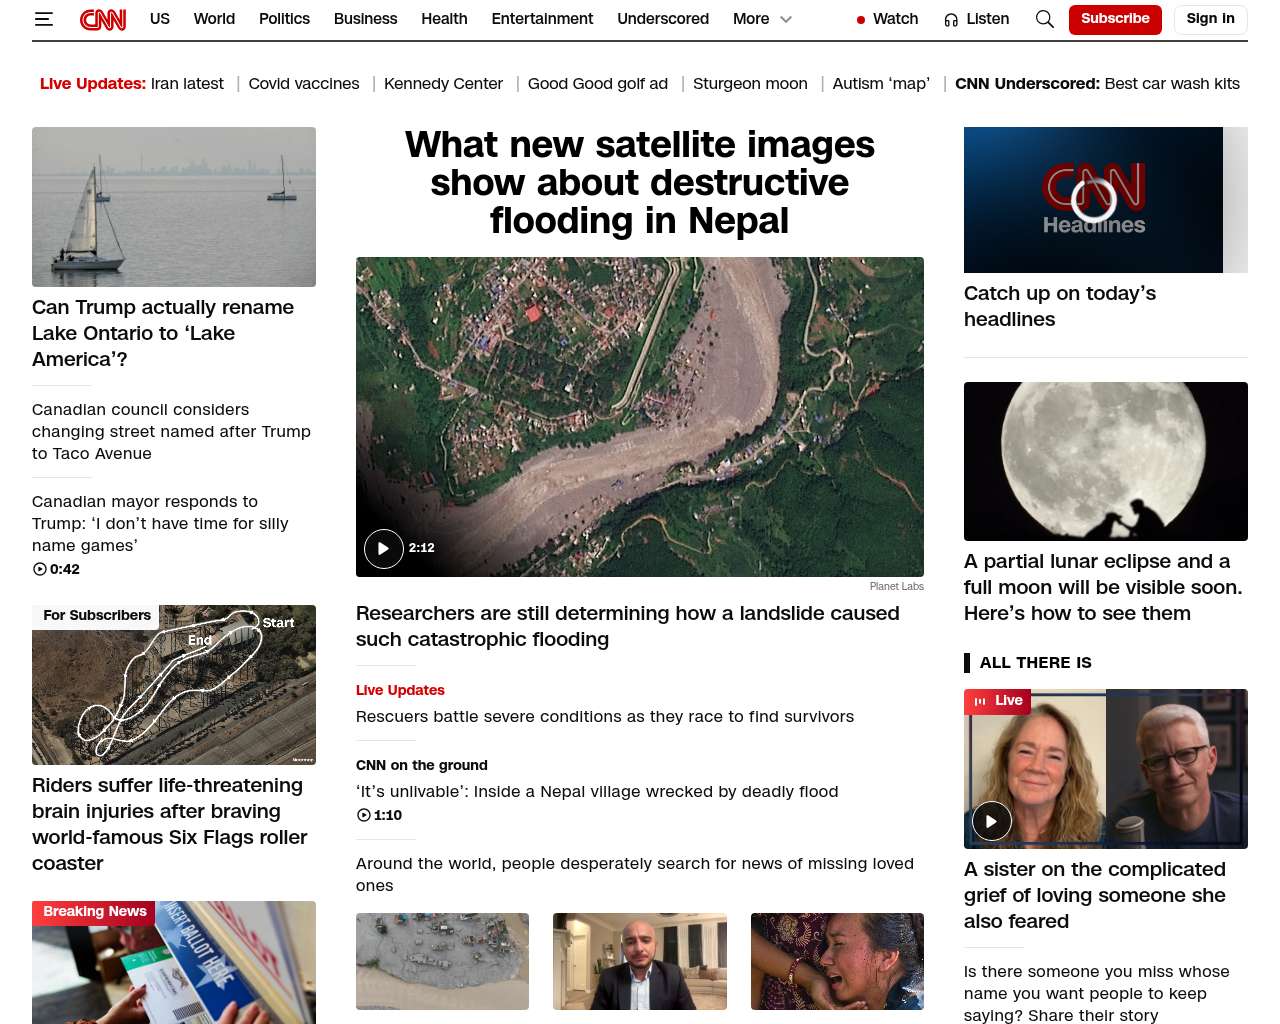
Task: Open red Live Updates label under Nepal story
Action: (x=400, y=690)
